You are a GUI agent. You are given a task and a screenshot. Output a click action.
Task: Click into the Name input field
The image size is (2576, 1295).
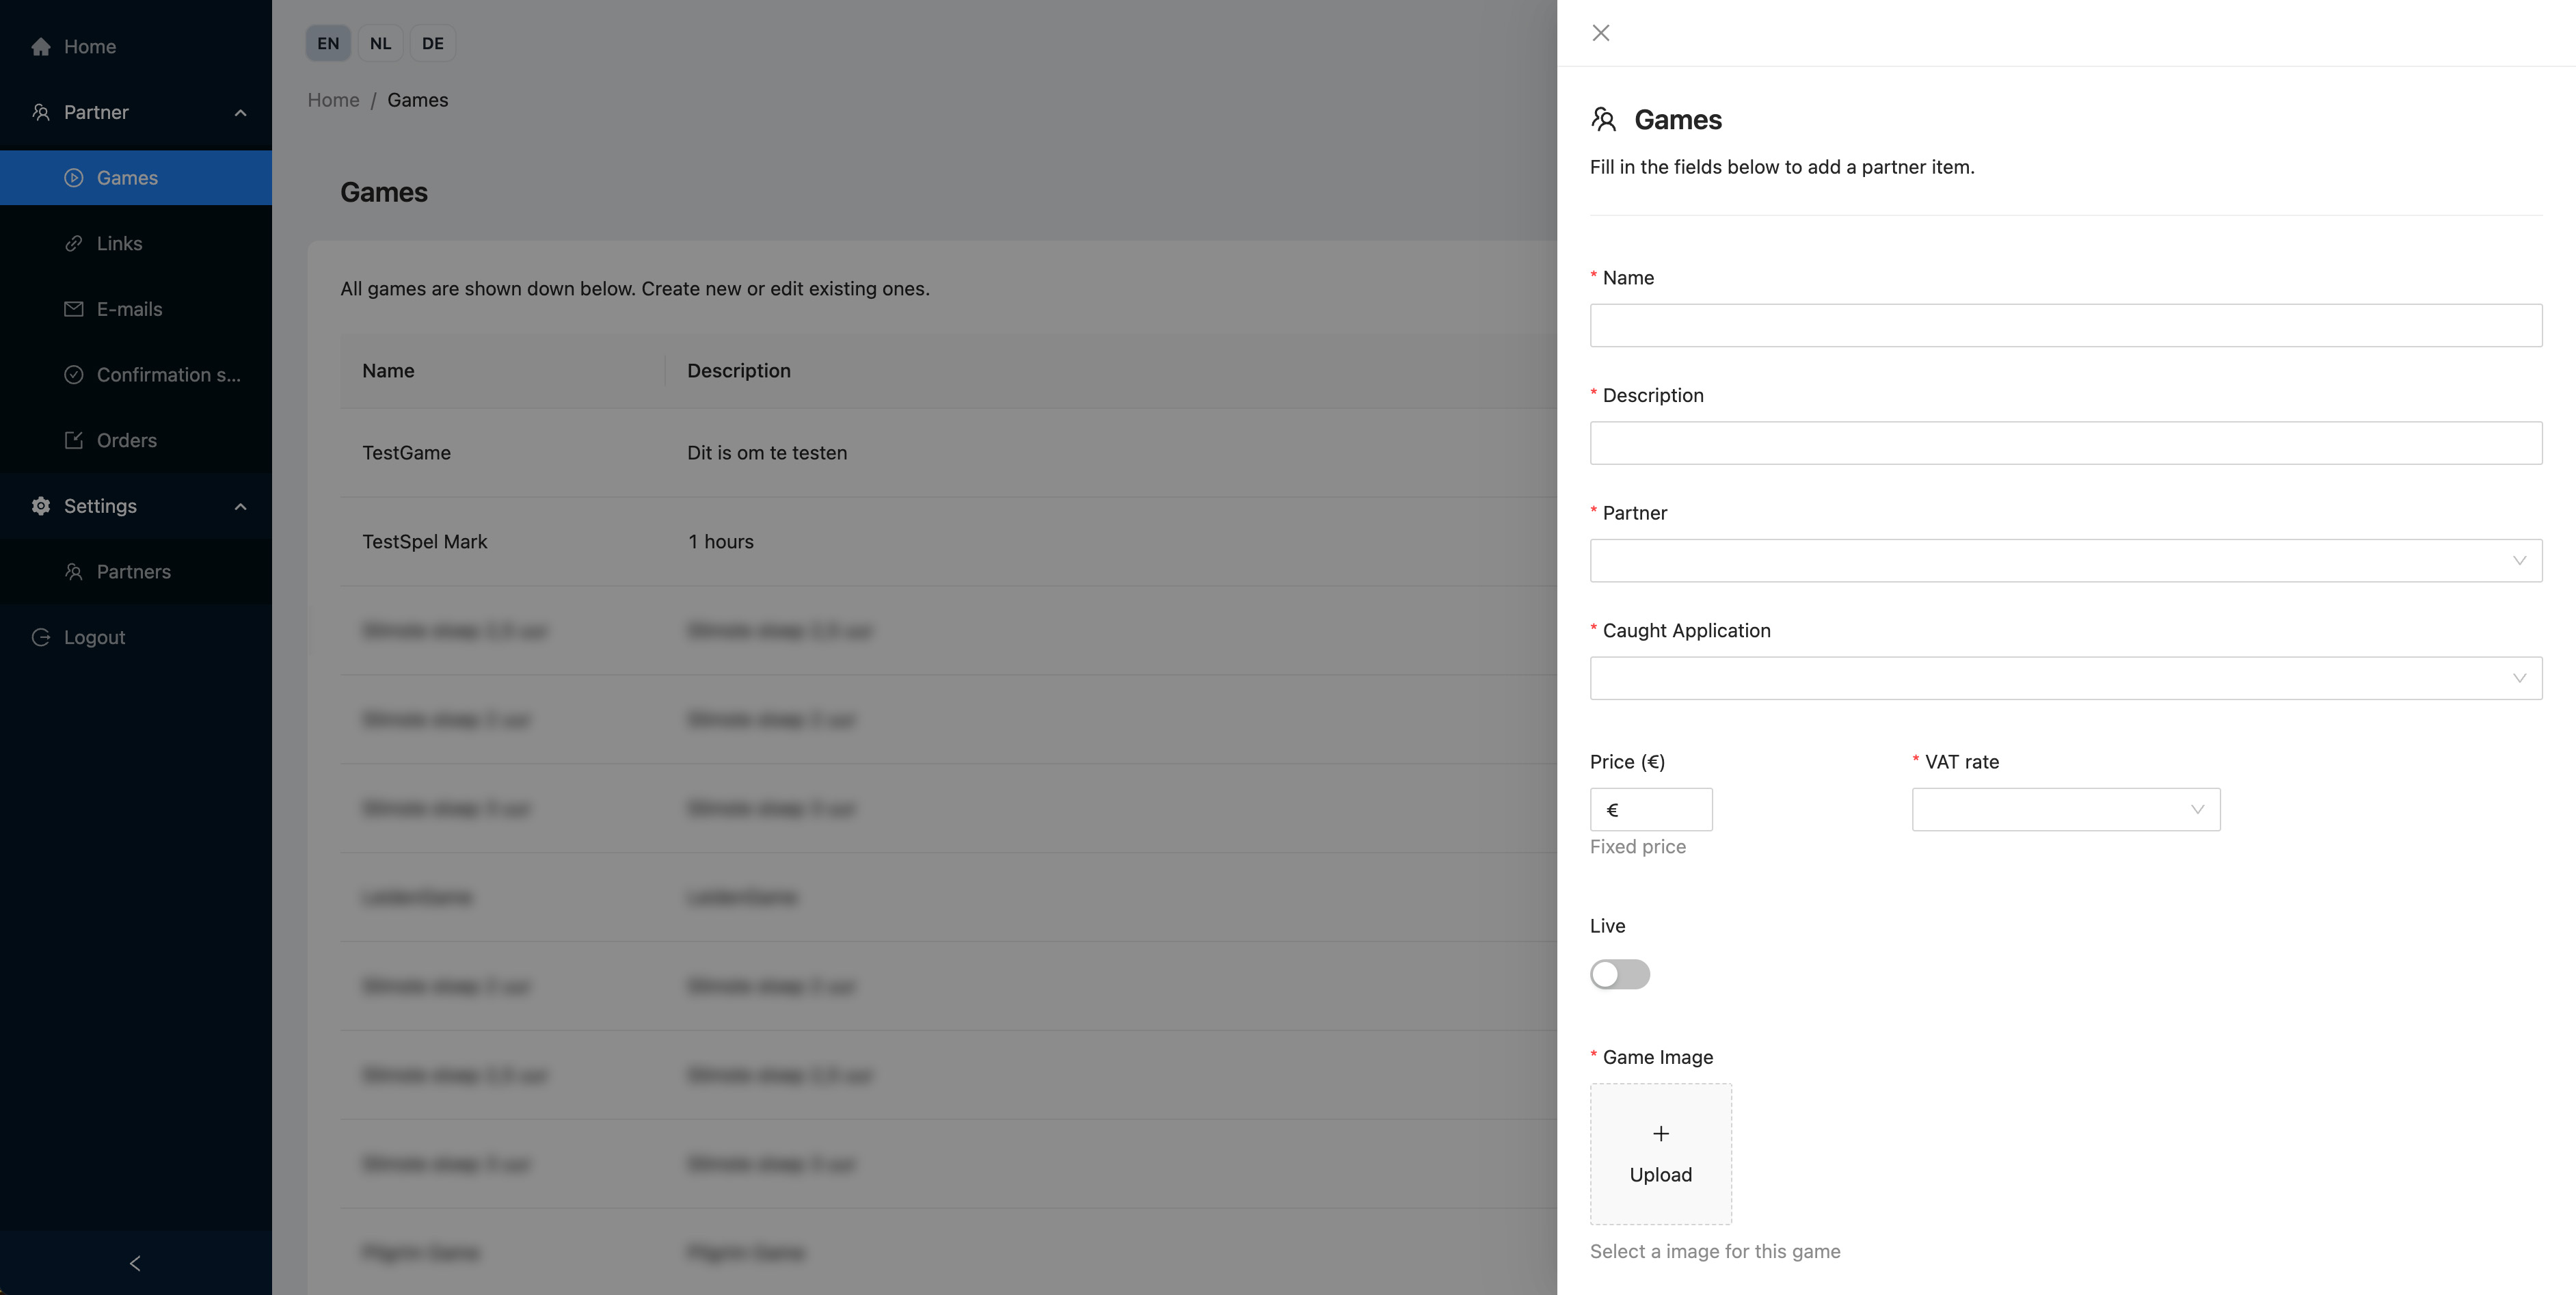point(2065,326)
